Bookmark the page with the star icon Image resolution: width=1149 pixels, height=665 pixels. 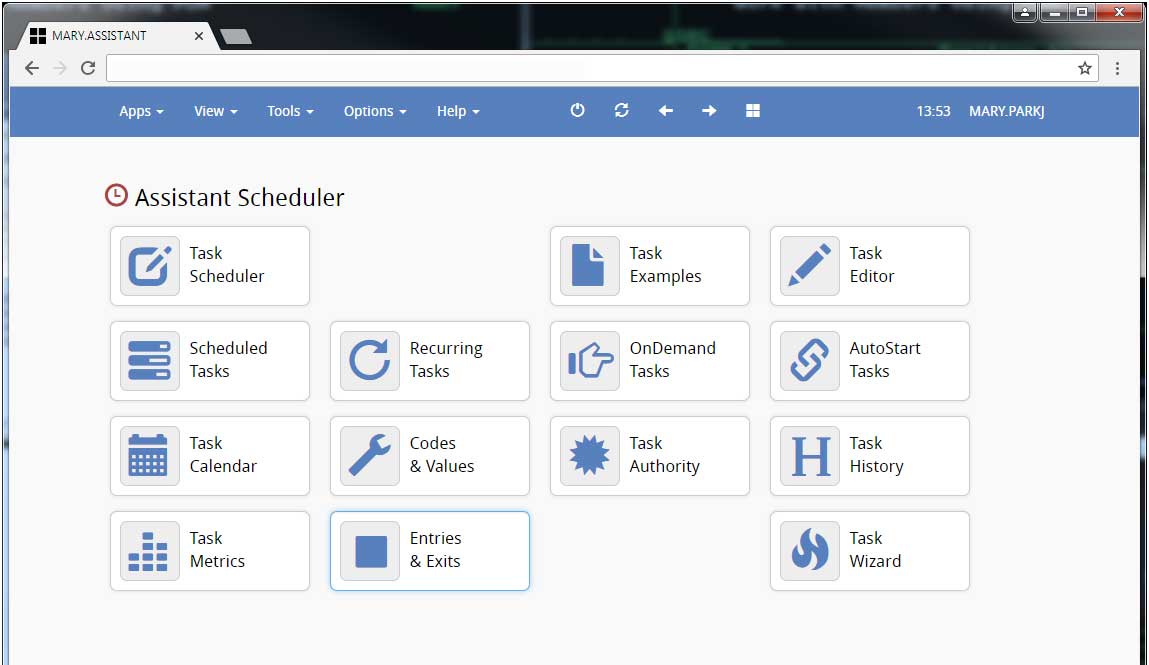click(x=1085, y=68)
